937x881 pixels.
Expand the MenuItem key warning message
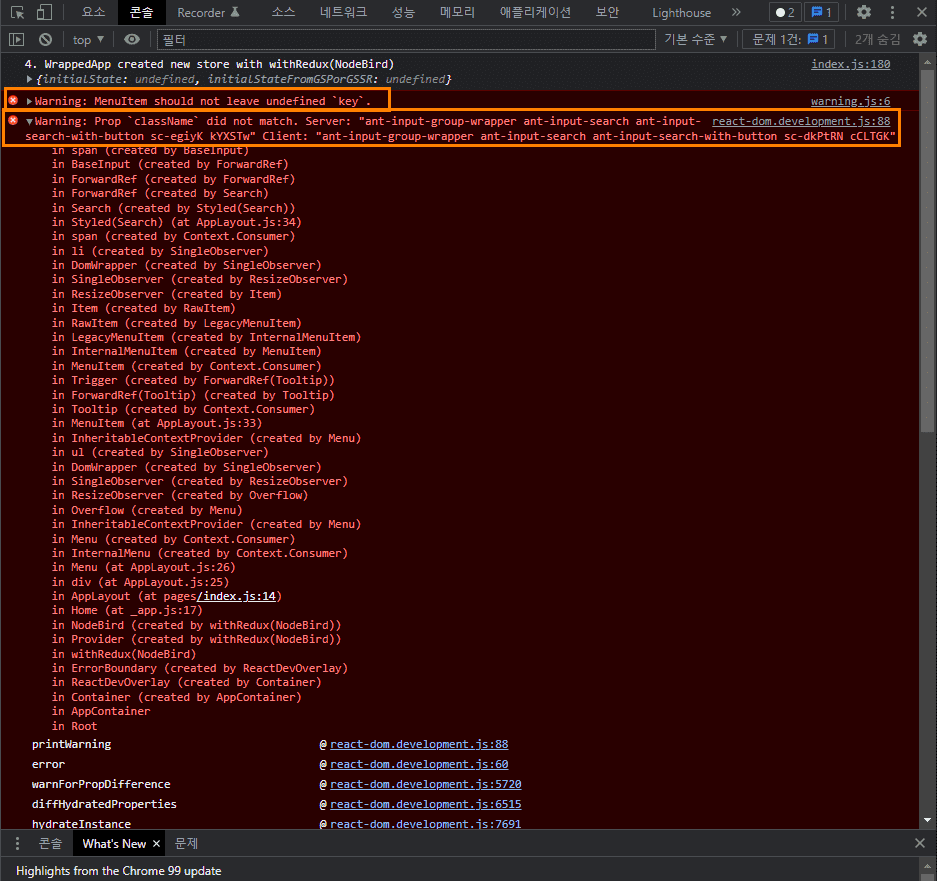pos(30,101)
